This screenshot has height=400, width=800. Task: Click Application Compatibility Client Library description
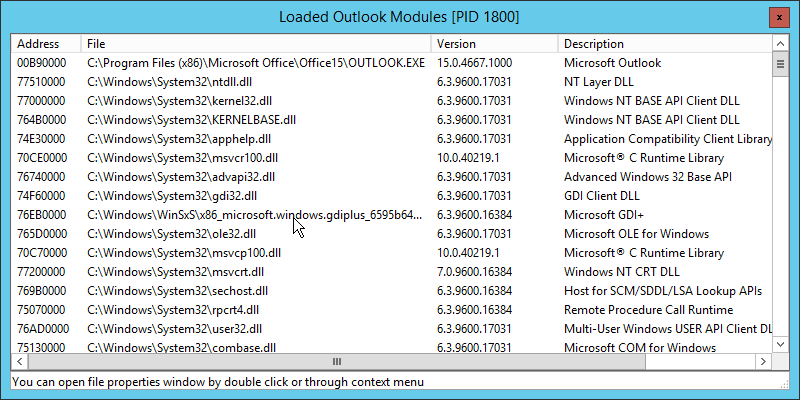(x=668, y=139)
